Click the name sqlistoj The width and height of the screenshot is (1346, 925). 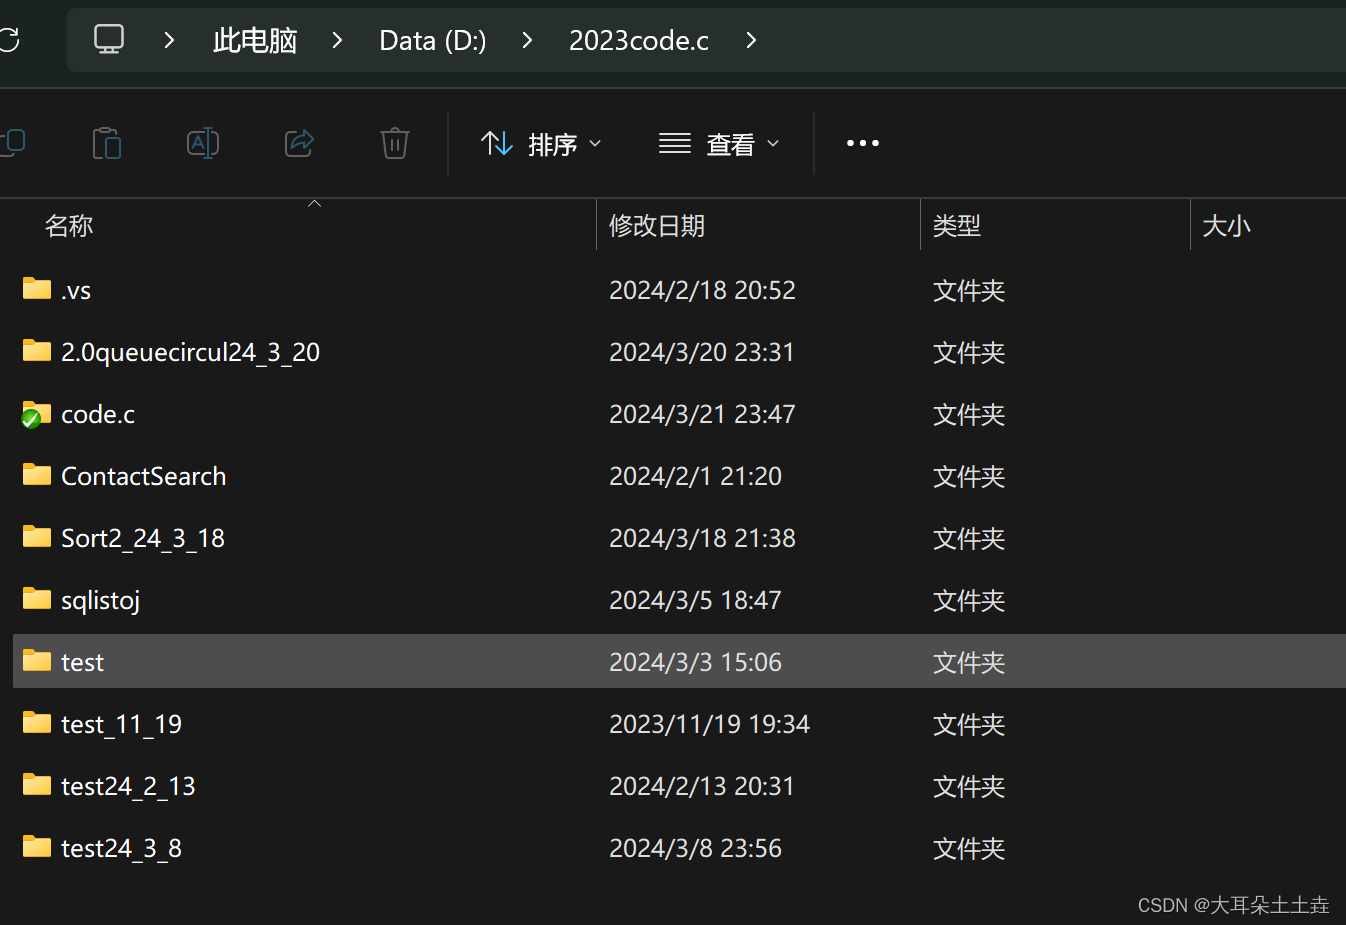point(100,601)
